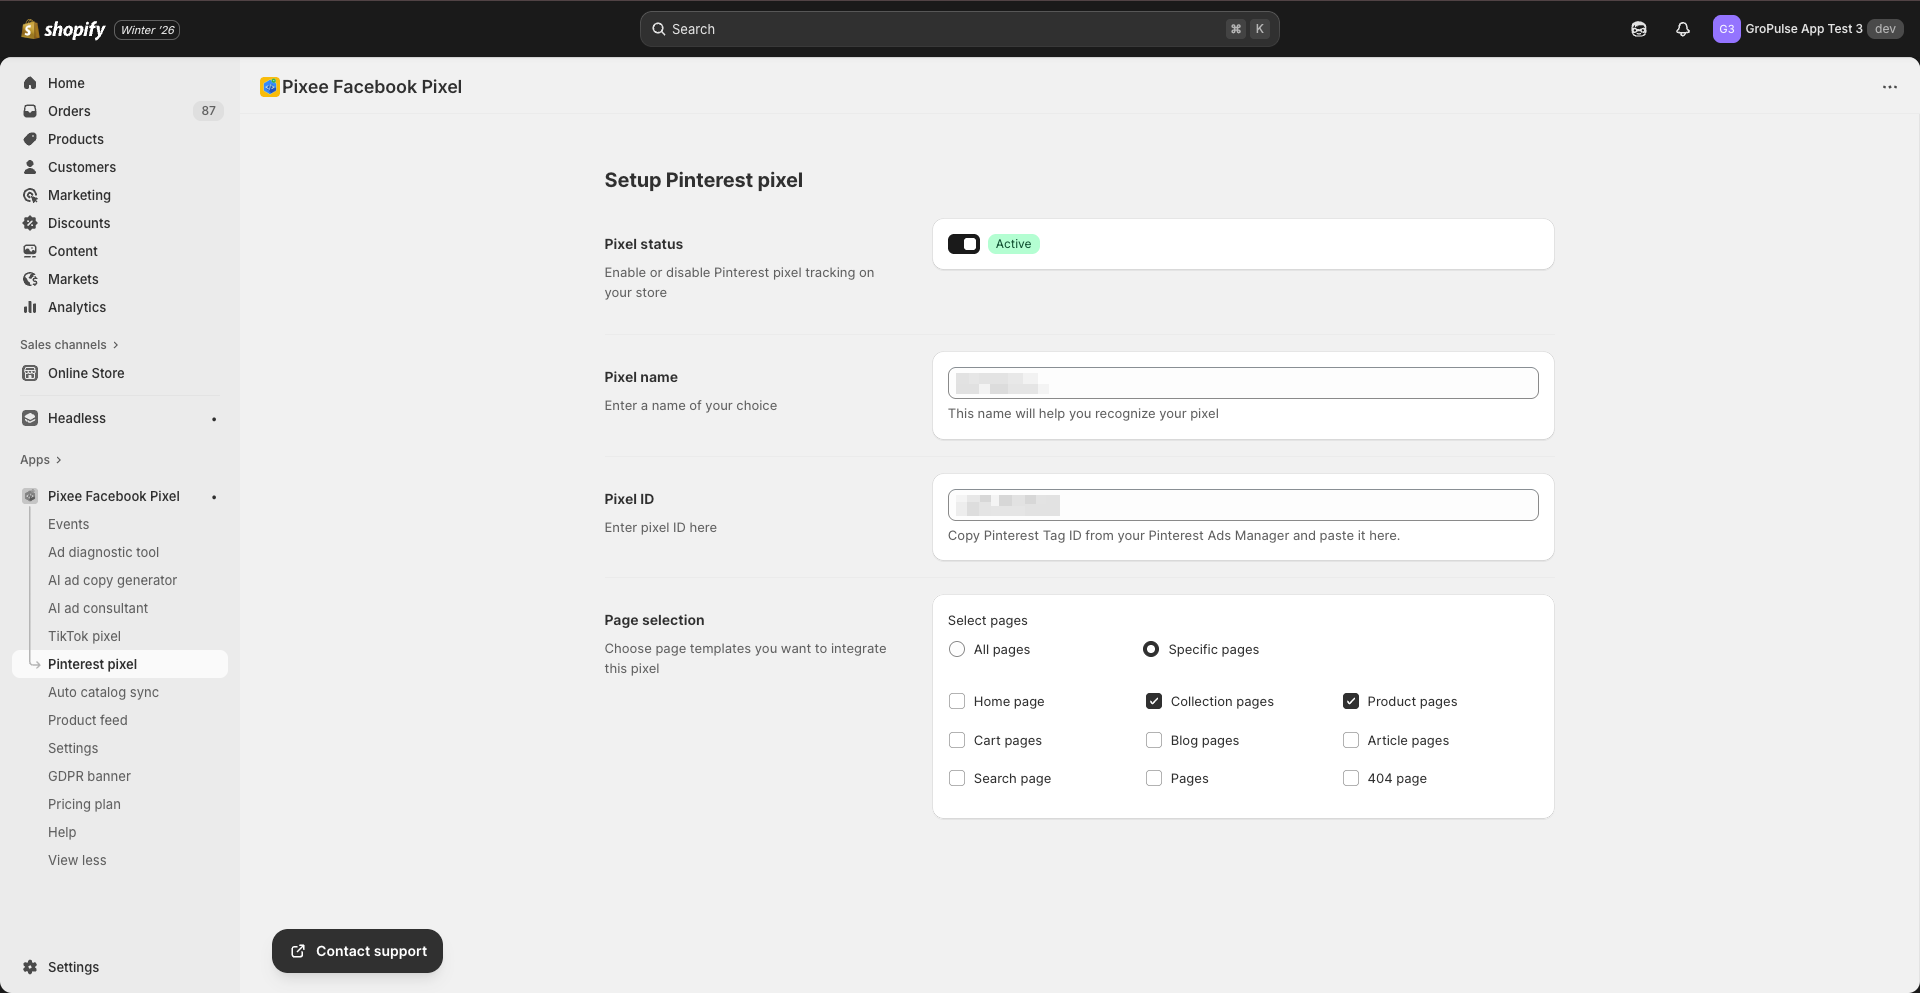Open Orders via its inbox icon

[x=30, y=111]
